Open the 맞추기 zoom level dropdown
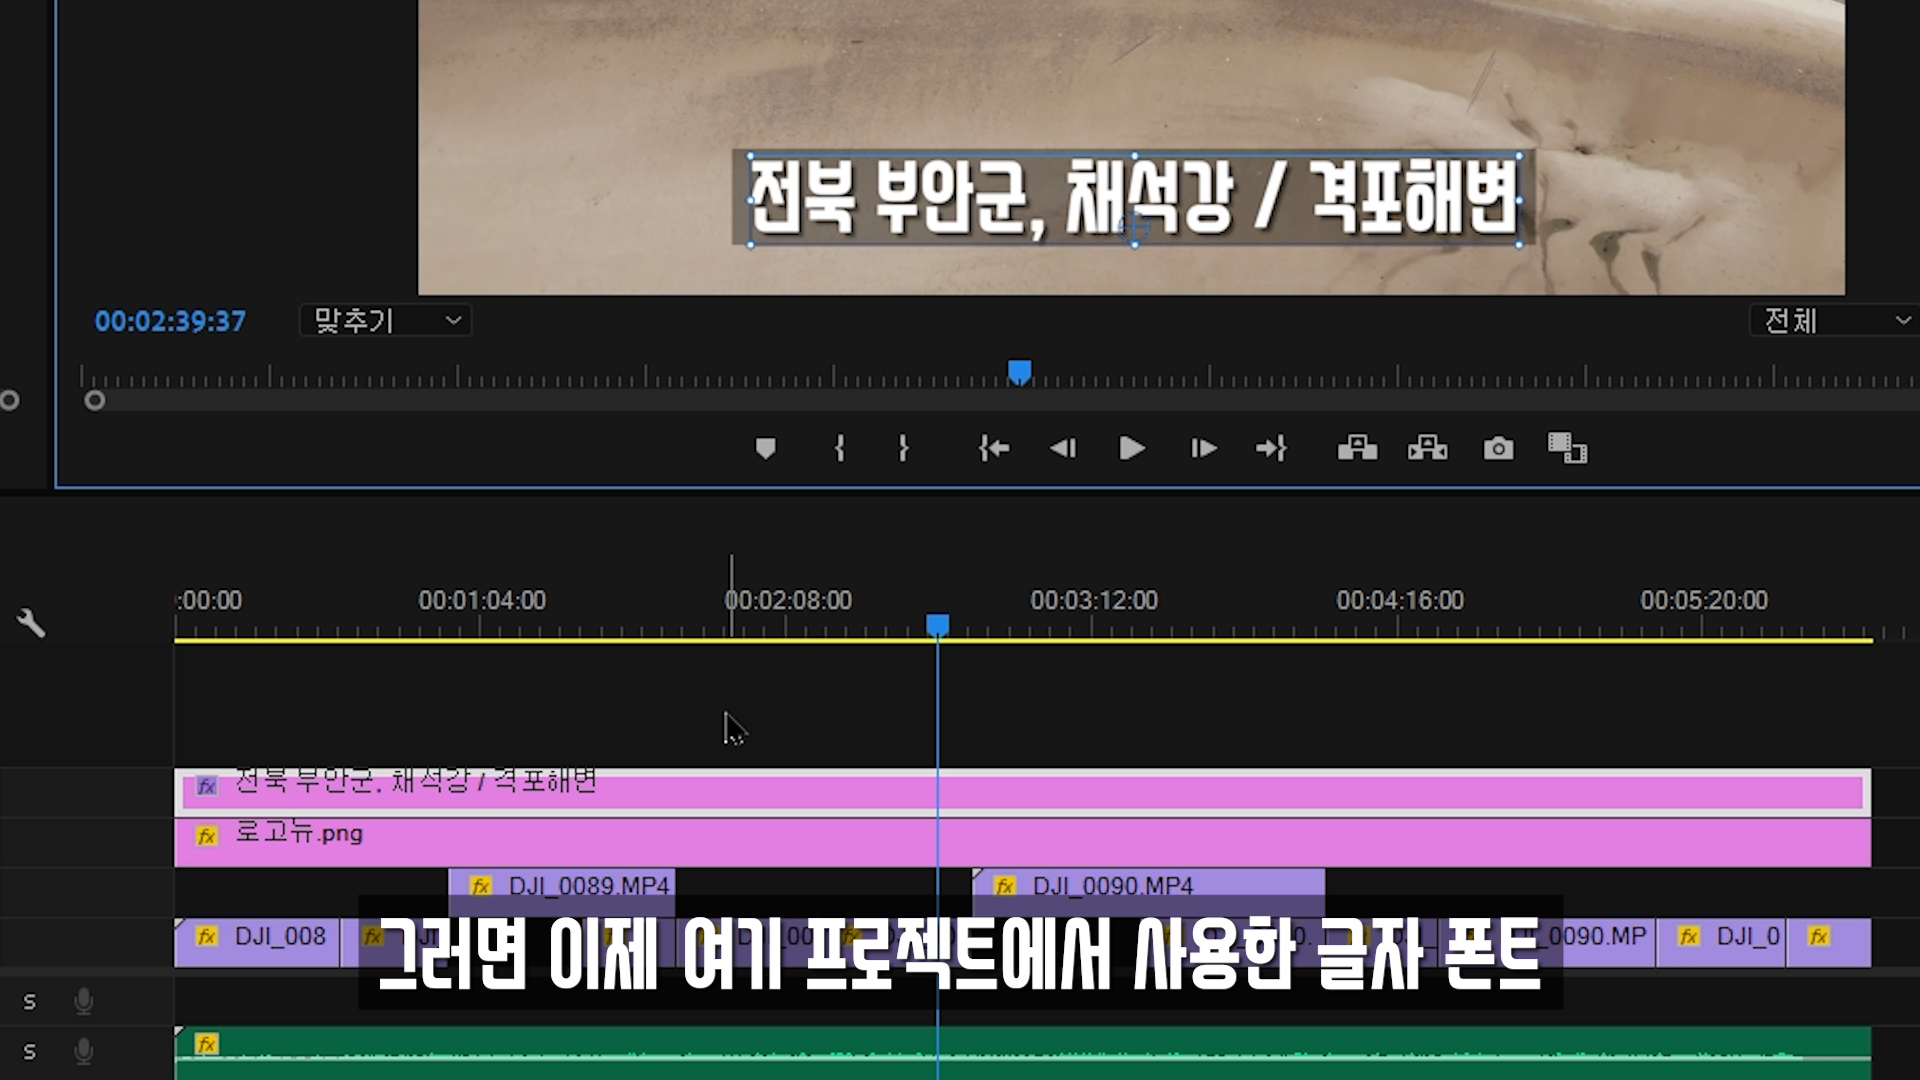Image resolution: width=1920 pixels, height=1080 pixels. 386,321
